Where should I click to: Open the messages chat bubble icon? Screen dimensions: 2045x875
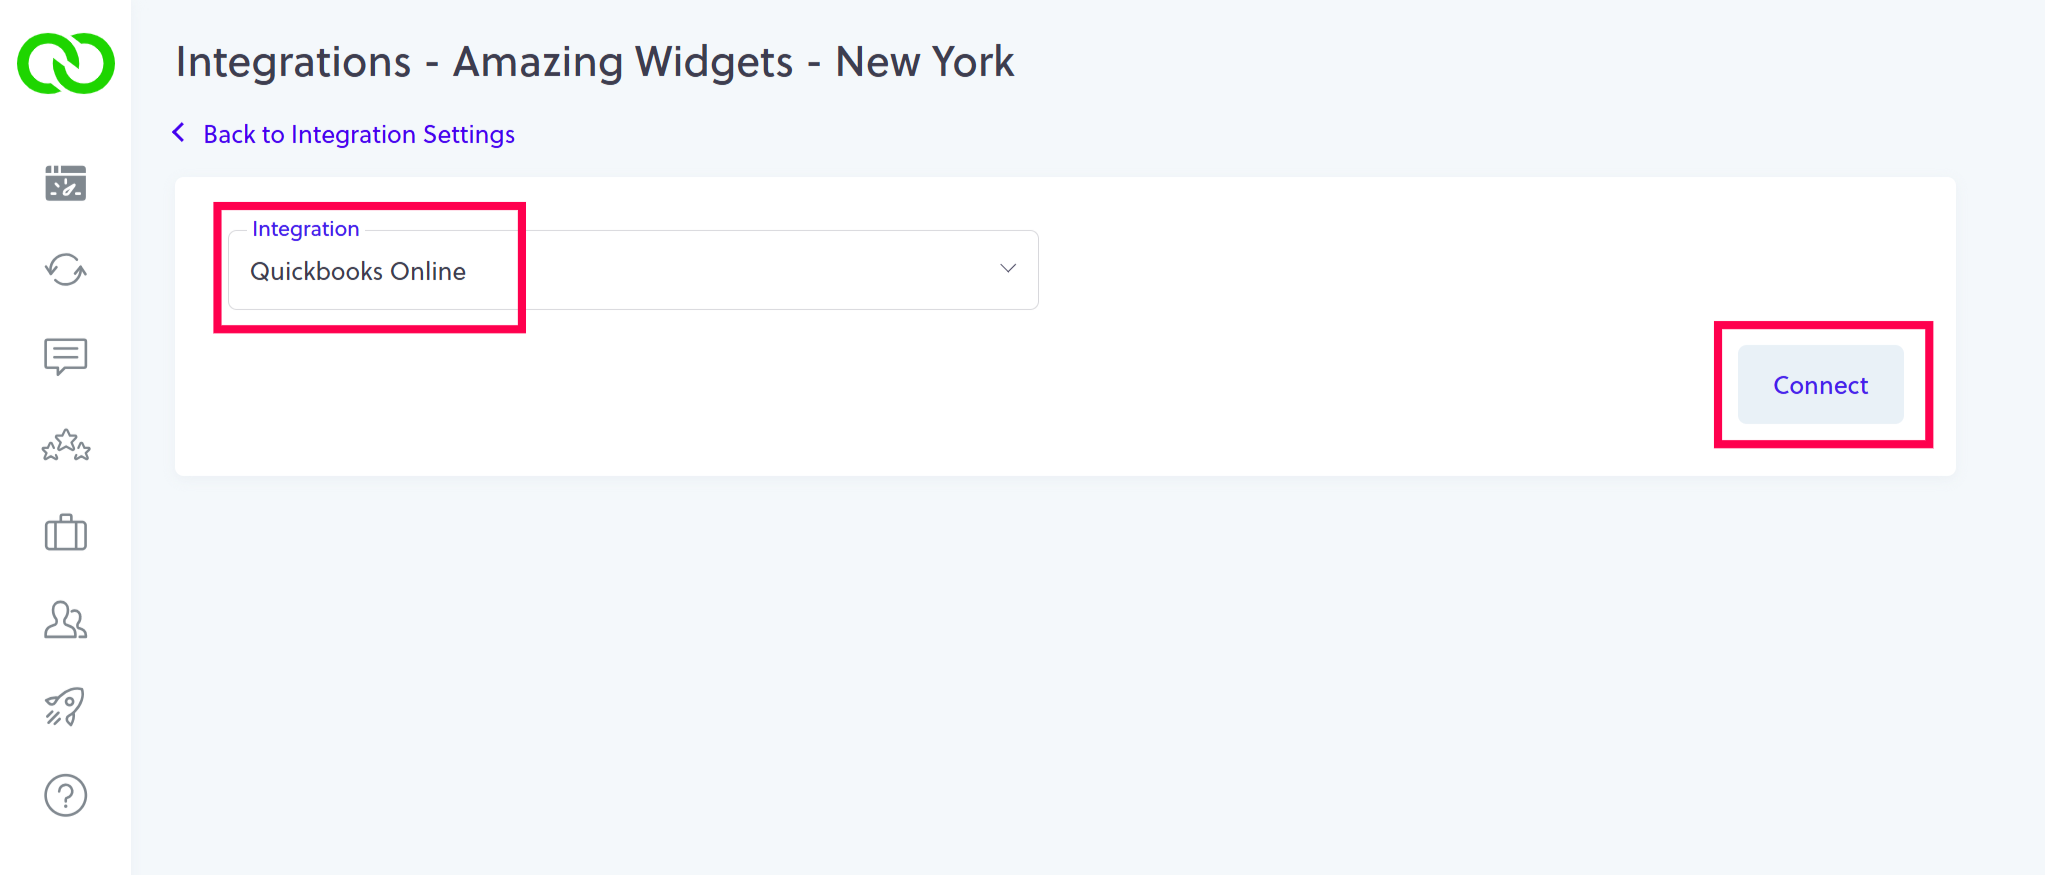(x=65, y=357)
